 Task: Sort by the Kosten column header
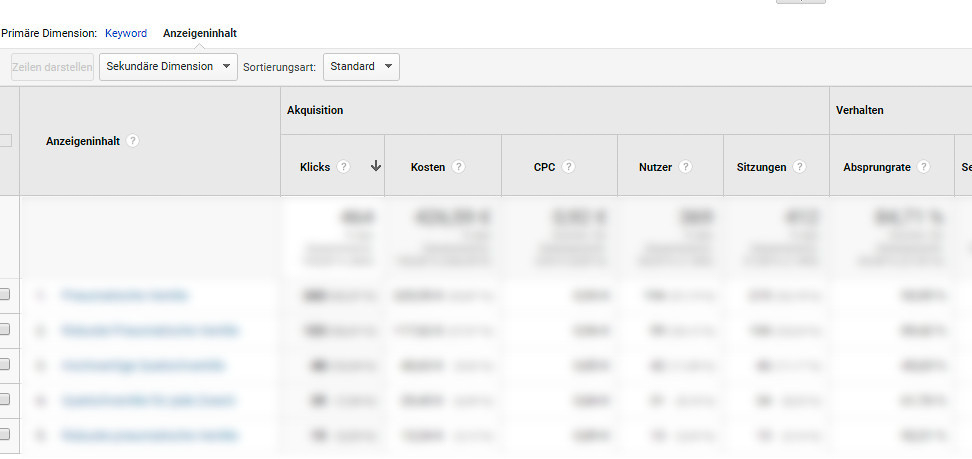click(428, 167)
